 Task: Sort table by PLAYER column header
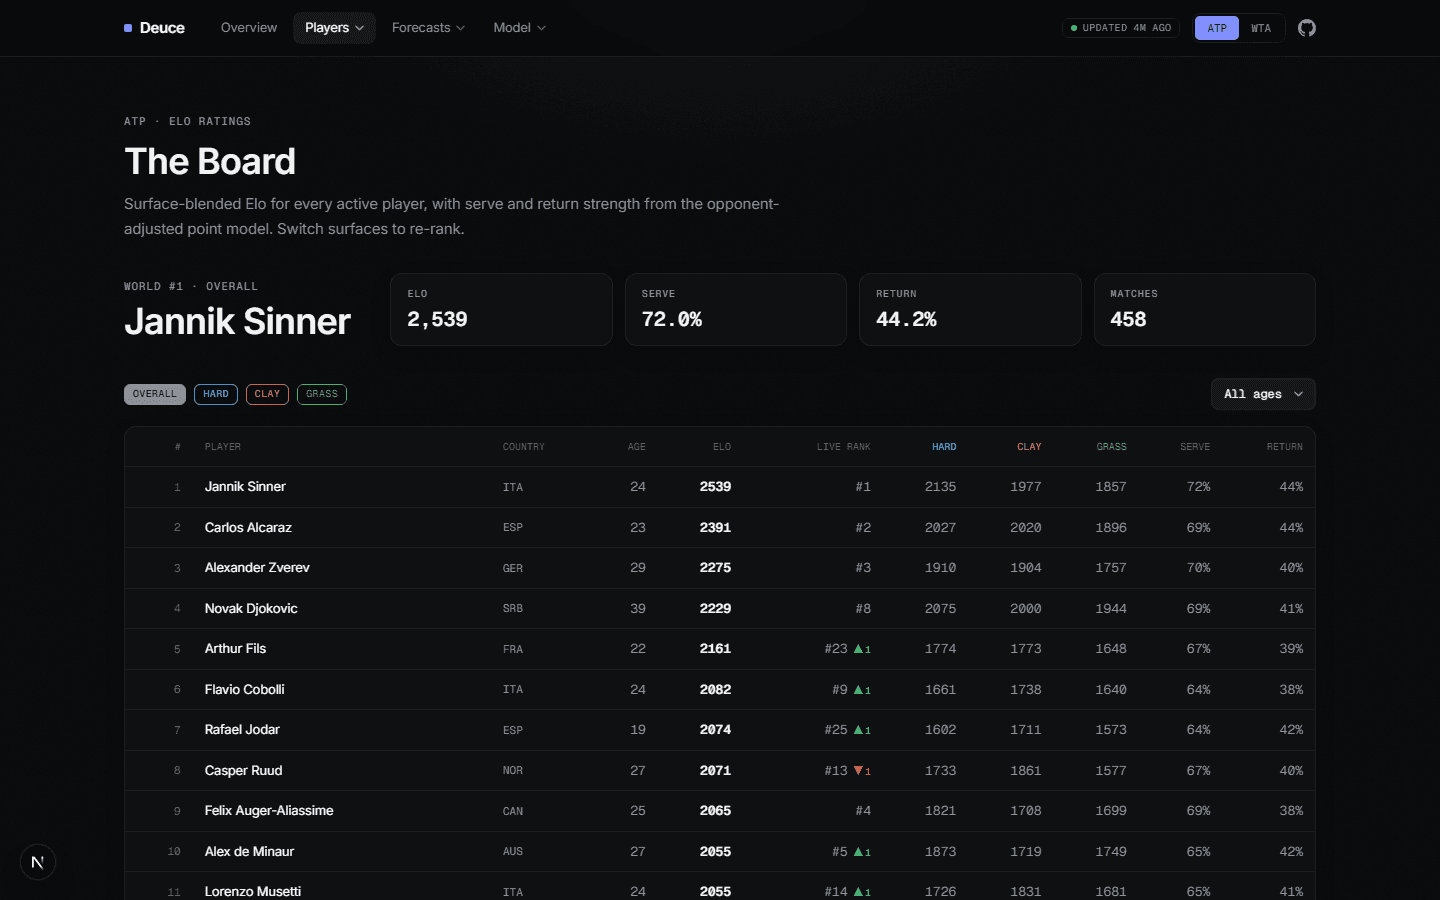223,447
